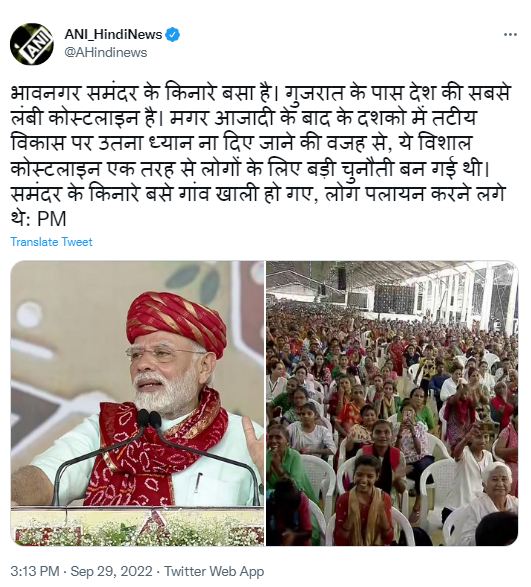Image resolution: width=531 pixels, height=587 pixels.
Task: Click the word भावनगर starting the tweet
Action: click(x=45, y=93)
